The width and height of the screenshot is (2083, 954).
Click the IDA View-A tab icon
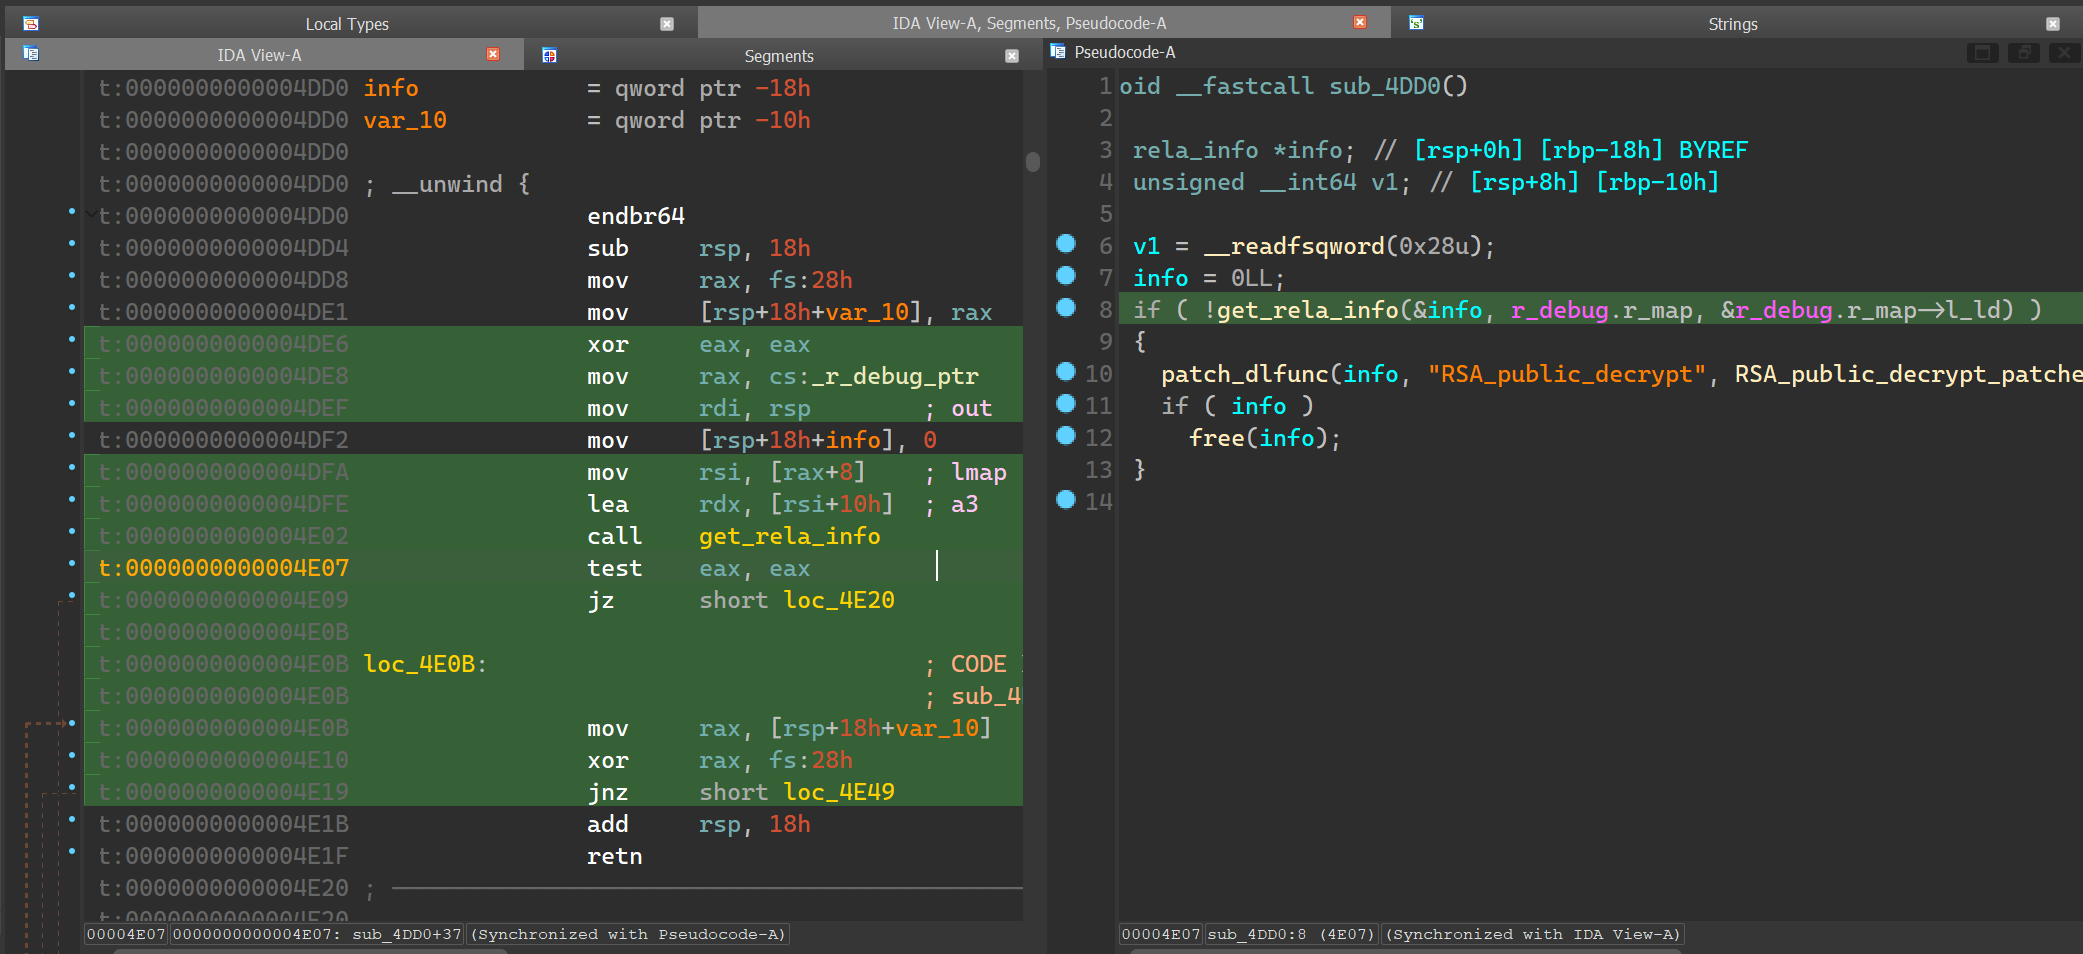pyautogui.click(x=31, y=54)
